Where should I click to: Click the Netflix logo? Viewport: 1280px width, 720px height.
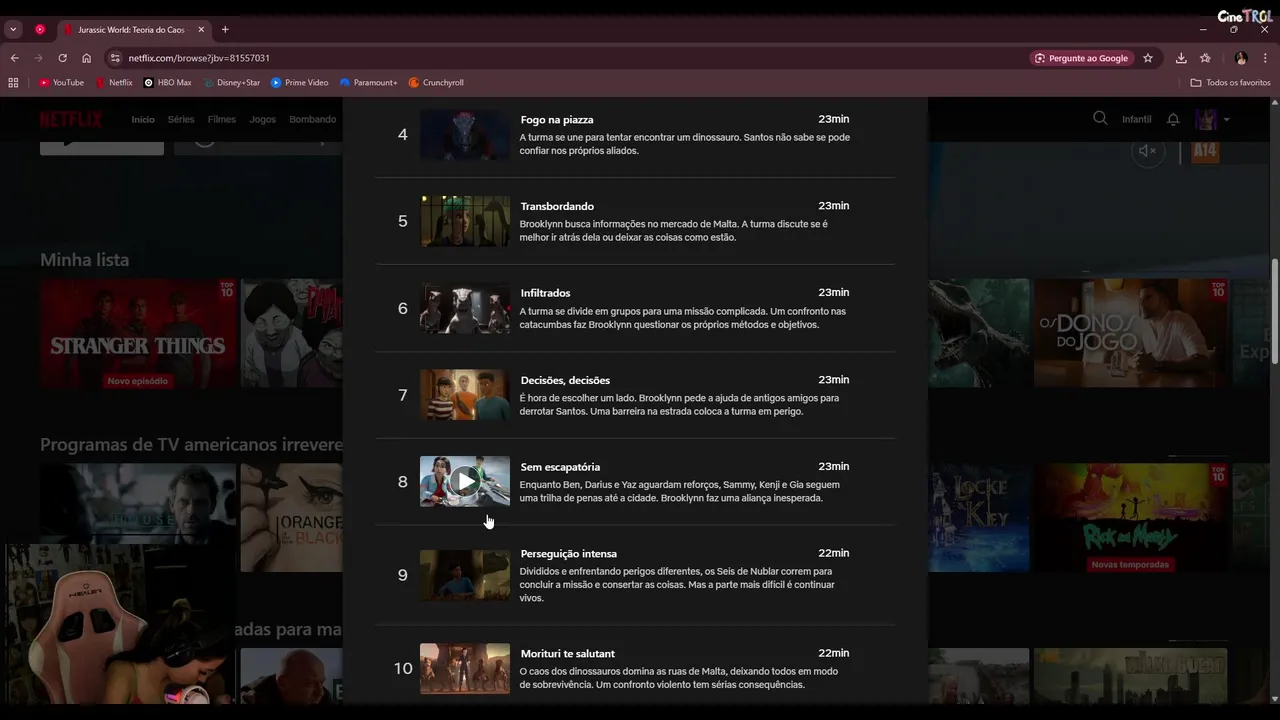tap(71, 119)
